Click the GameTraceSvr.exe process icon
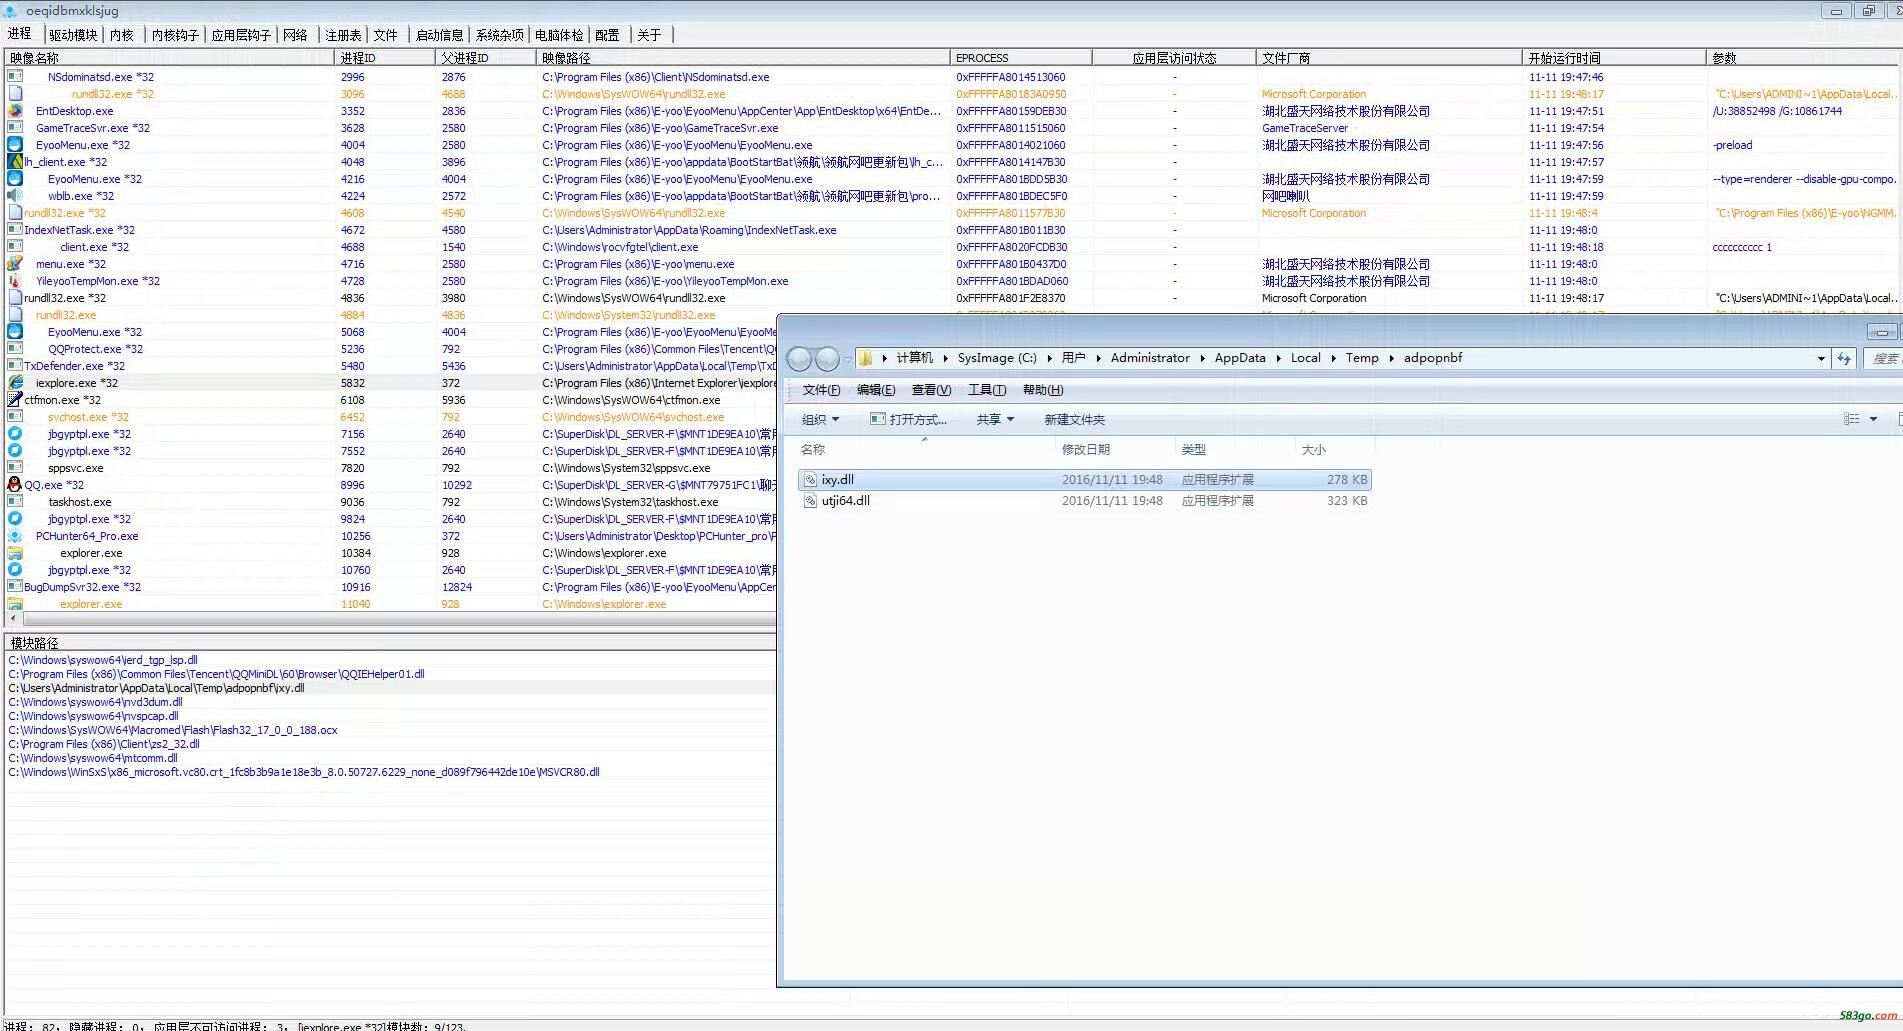Viewport: 1903px width, 1031px height. (x=15, y=128)
